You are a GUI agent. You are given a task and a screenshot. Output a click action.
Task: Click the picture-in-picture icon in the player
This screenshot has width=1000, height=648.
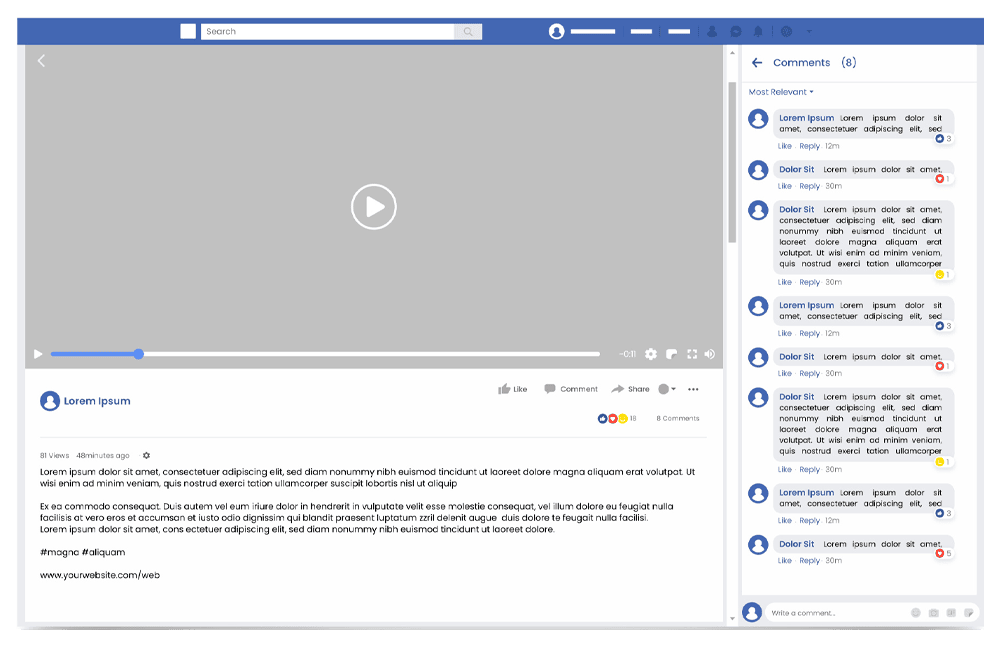point(672,354)
